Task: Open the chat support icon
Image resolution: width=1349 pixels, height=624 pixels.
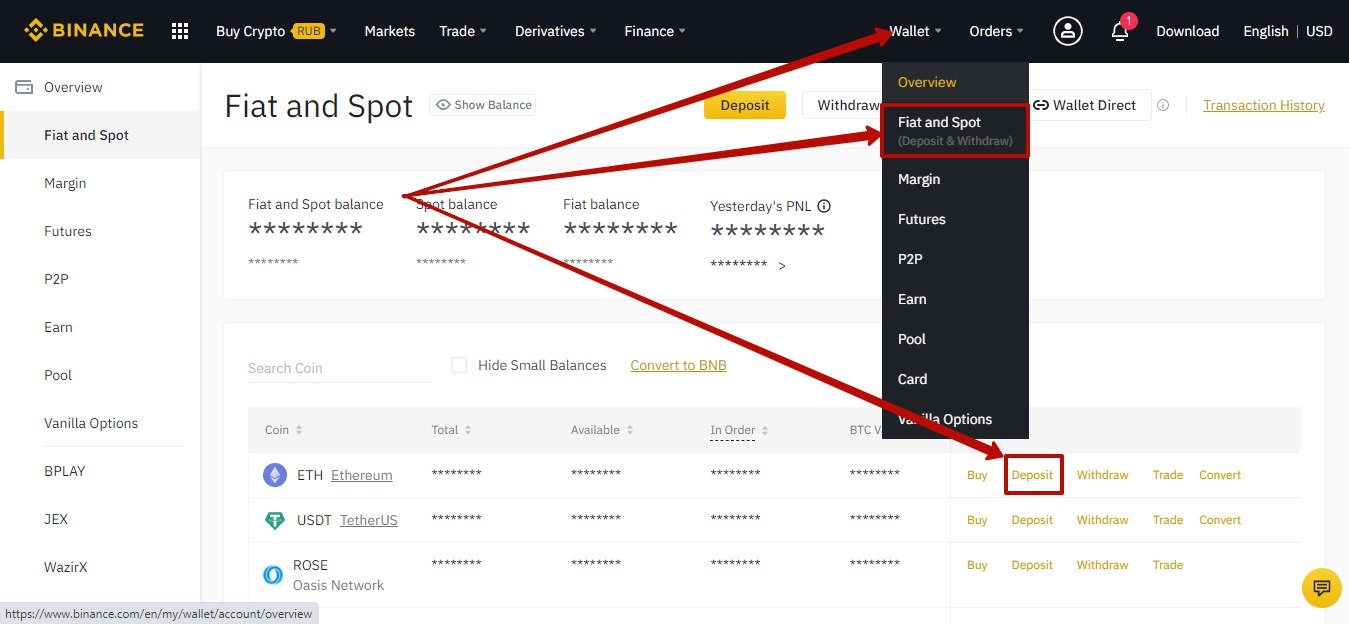Action: pyautogui.click(x=1322, y=587)
